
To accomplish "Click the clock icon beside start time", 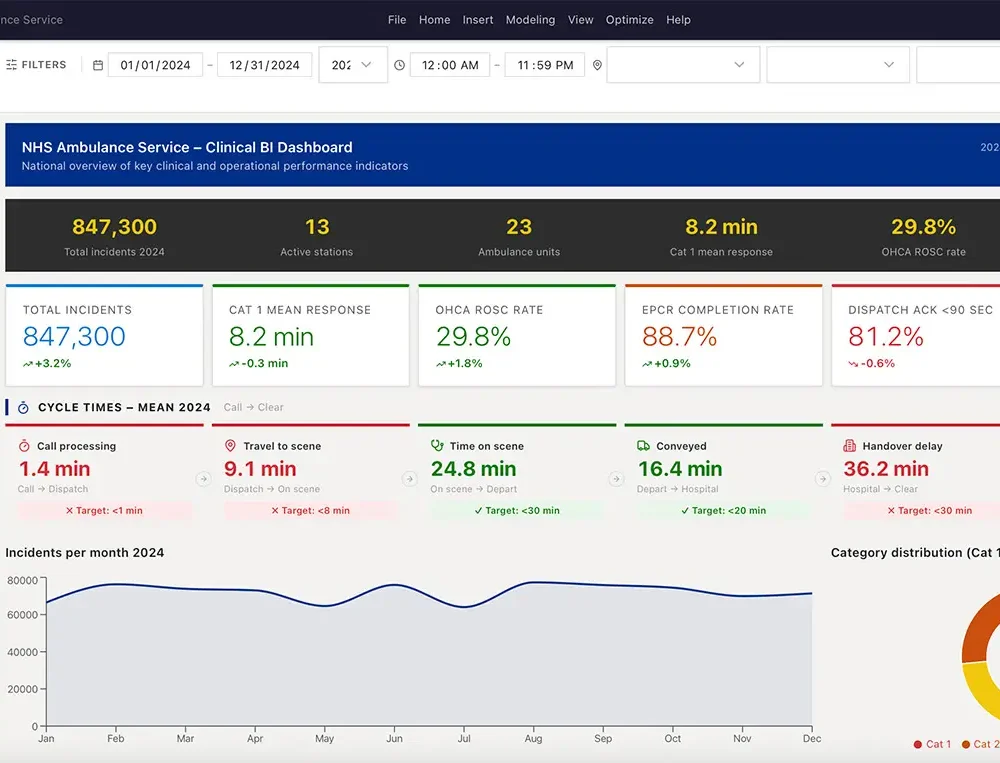I will click(x=399, y=65).
